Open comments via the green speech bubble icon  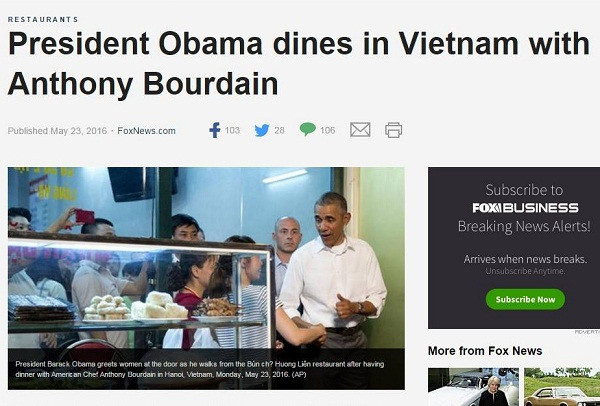pyautogui.click(x=308, y=129)
